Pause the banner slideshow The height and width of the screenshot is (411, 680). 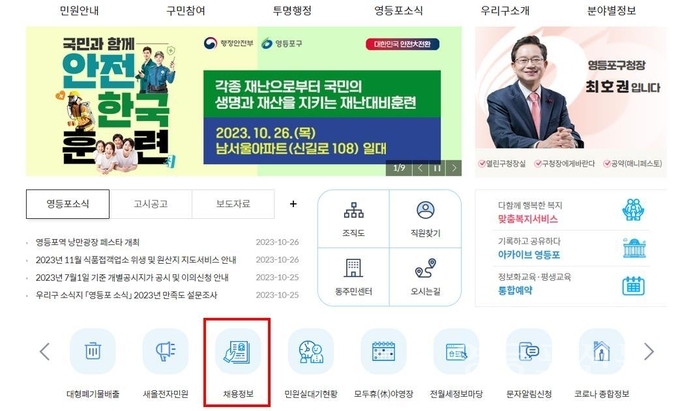click(x=437, y=168)
